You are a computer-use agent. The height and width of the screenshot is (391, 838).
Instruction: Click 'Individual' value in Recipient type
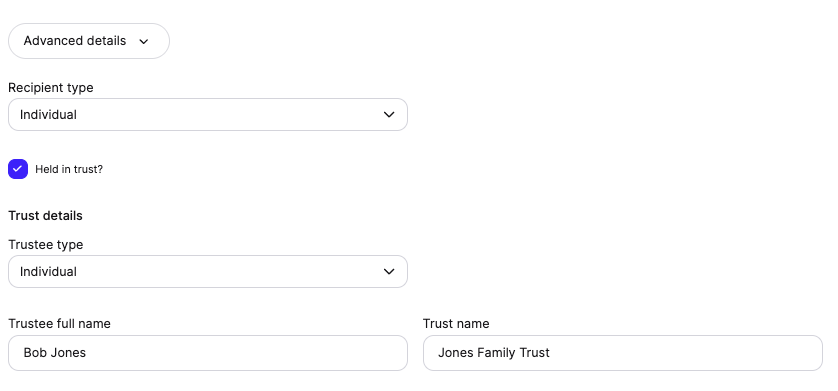[x=48, y=114]
